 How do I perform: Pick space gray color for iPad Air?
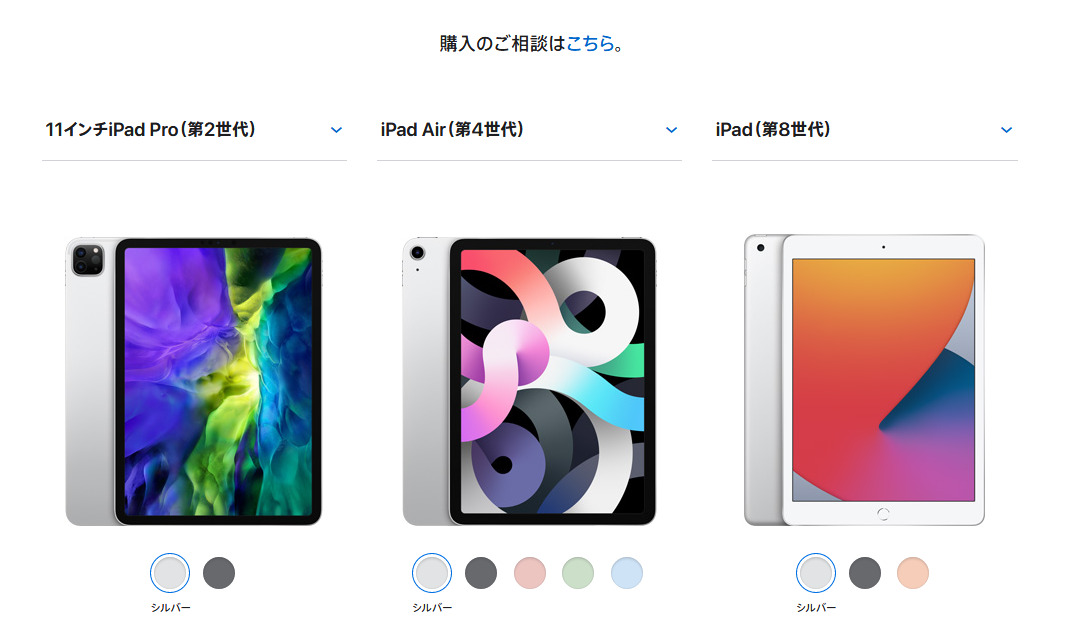coord(481,573)
